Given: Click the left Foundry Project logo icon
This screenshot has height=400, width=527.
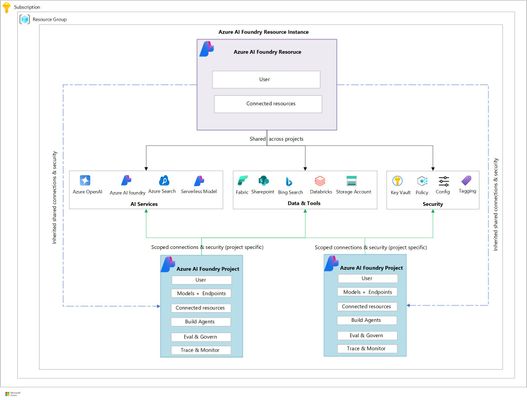Looking at the screenshot, I should point(168,265).
